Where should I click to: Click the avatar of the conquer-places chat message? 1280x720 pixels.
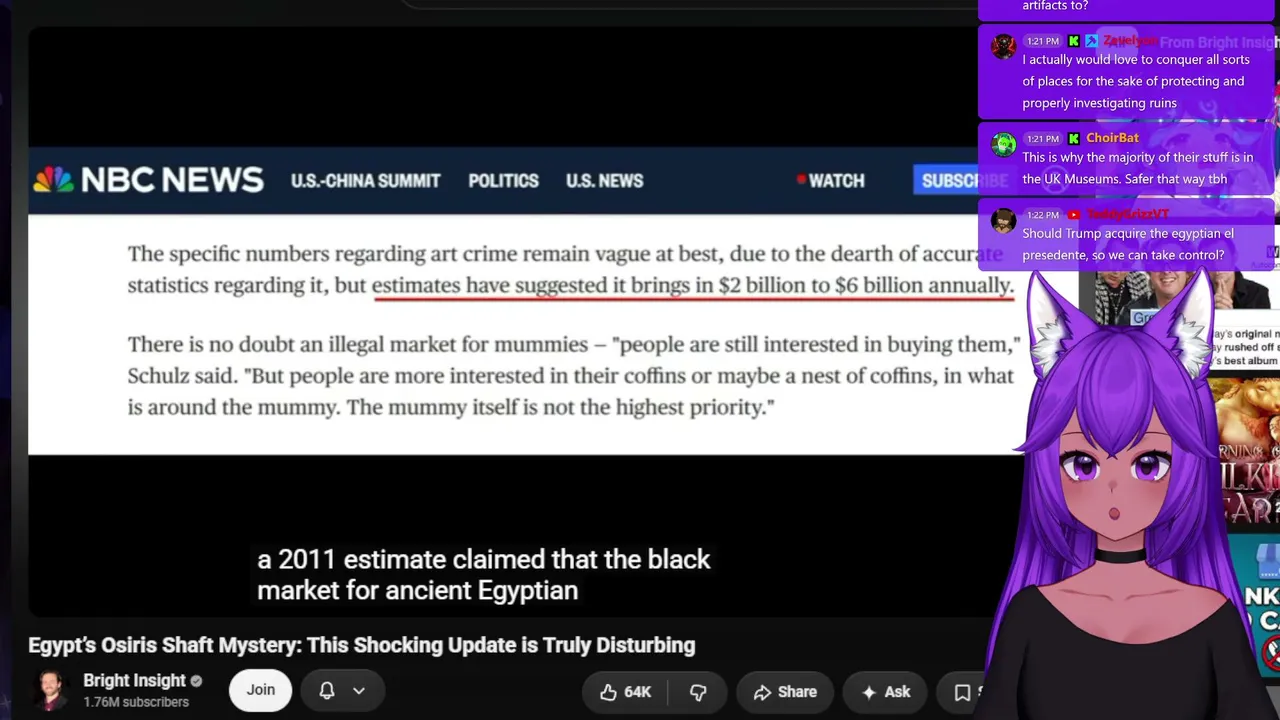click(x=1003, y=47)
